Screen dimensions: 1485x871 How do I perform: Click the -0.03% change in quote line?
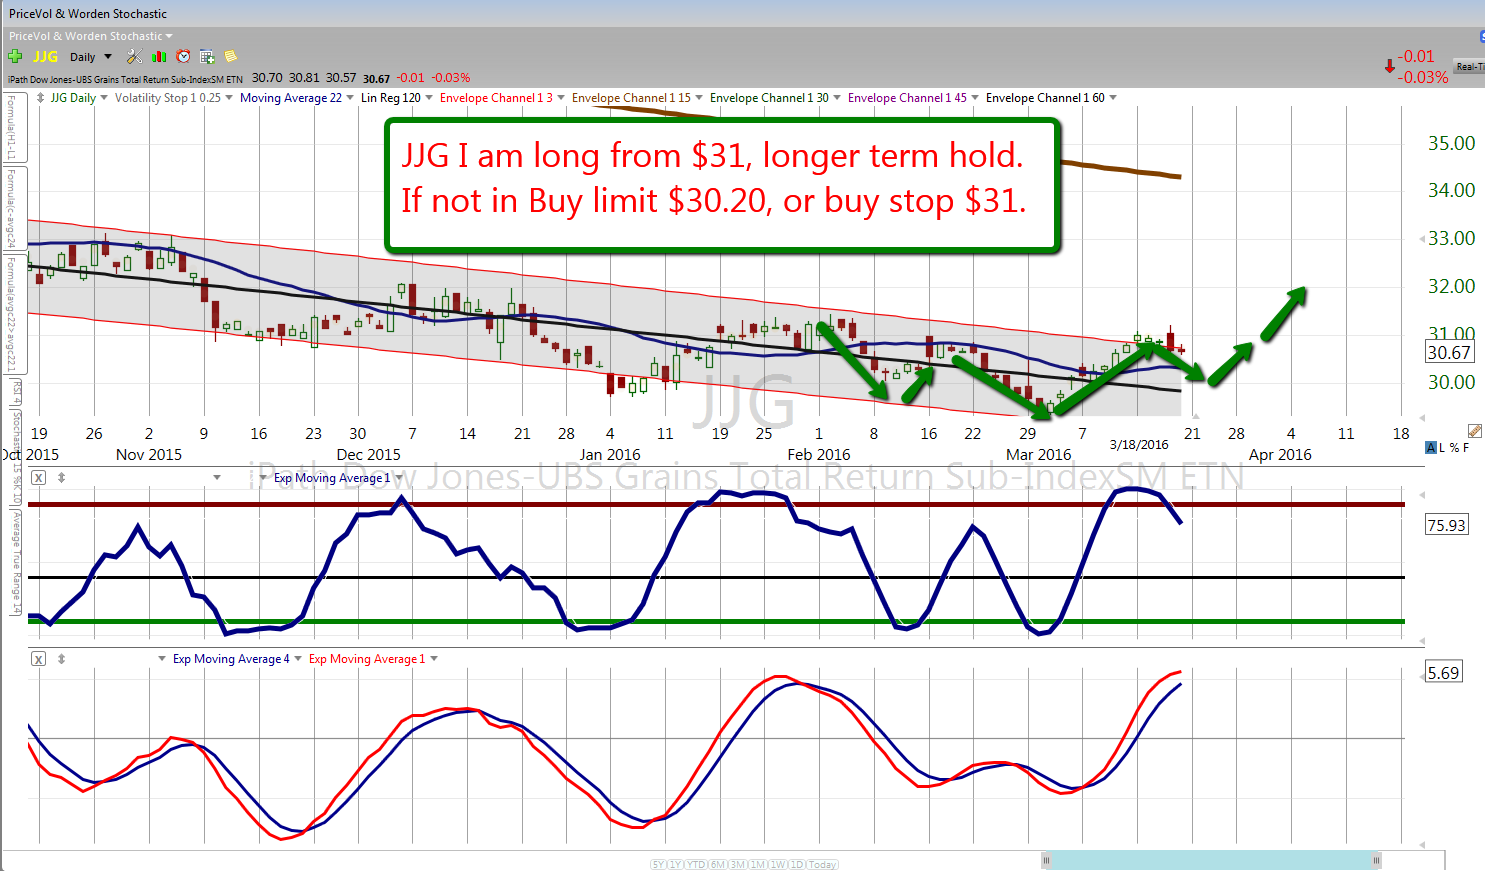(x=451, y=78)
